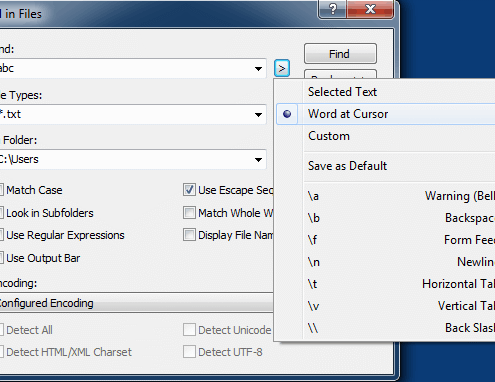Viewport: 495px width, 382px height.
Task: Insert \t Horizontal Tab escape sequence
Action: pyautogui.click(x=386, y=284)
